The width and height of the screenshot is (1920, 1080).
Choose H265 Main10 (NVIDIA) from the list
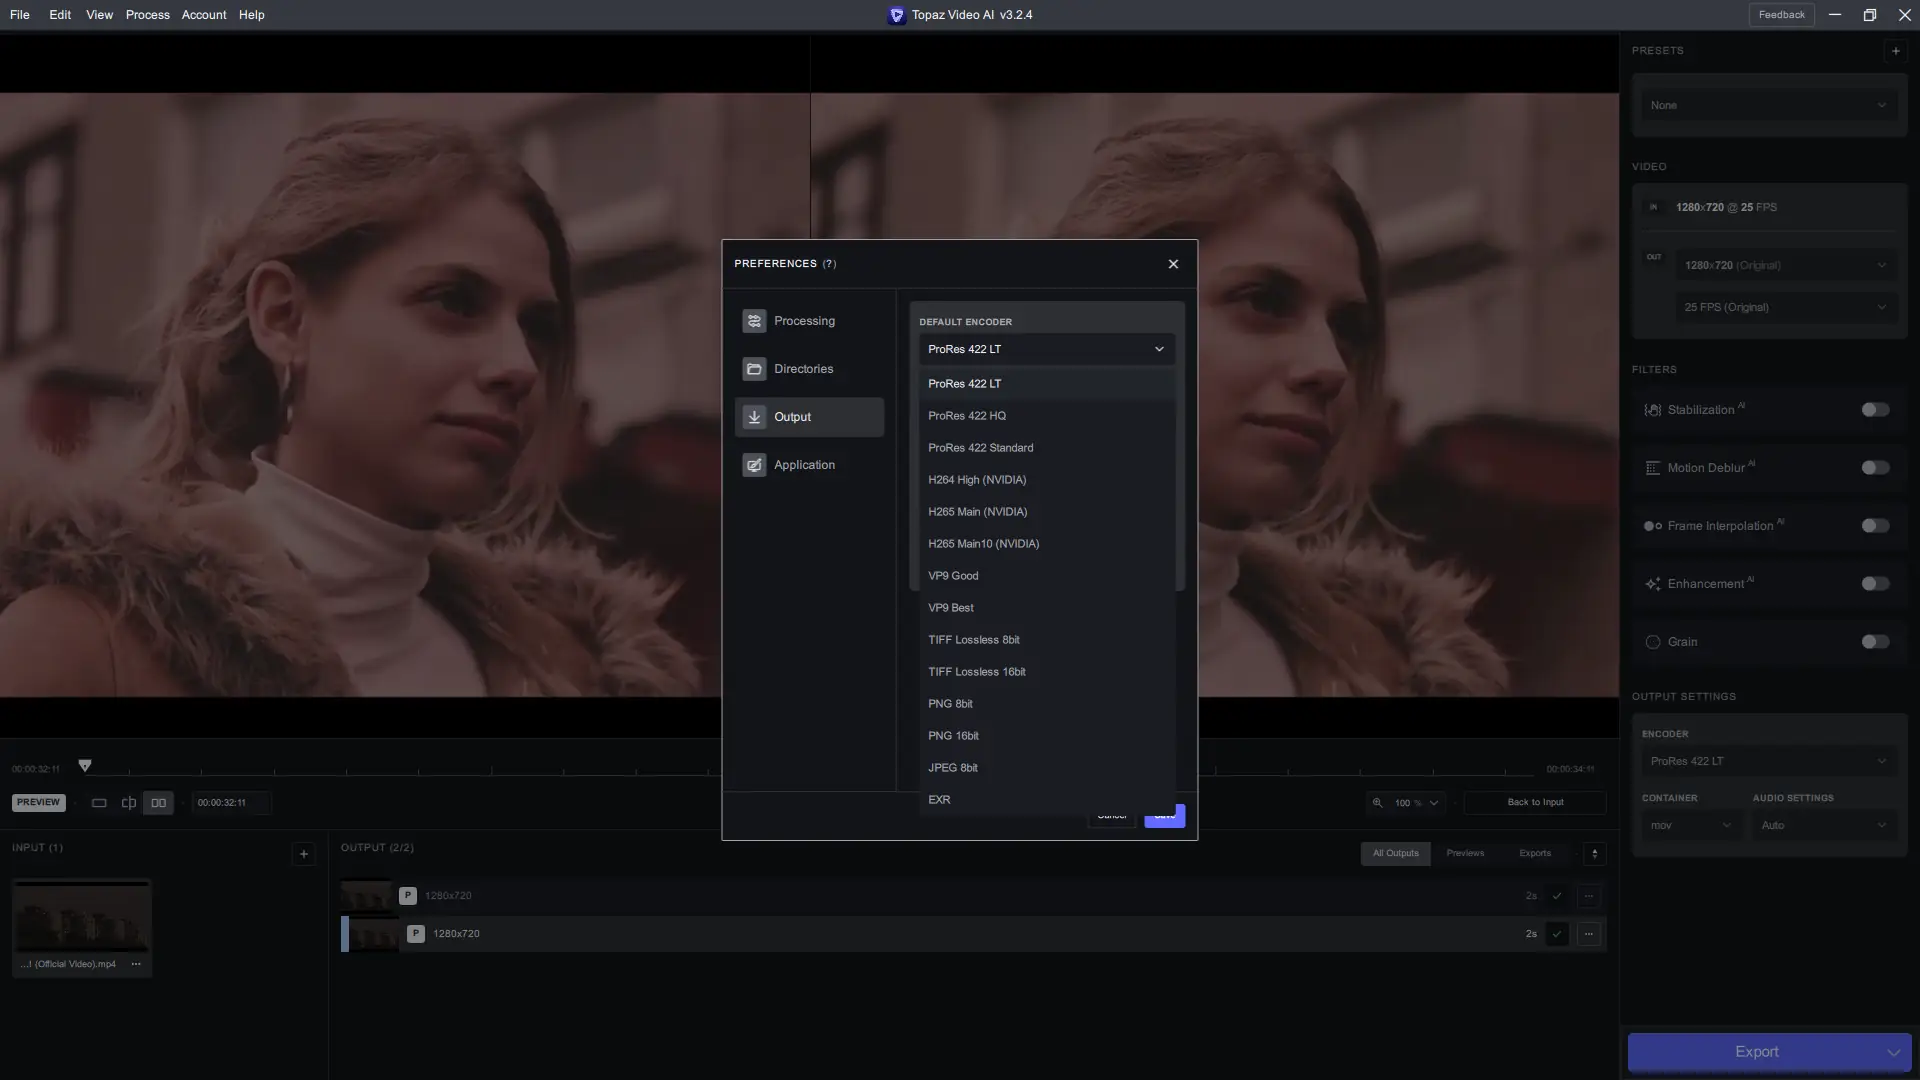tap(983, 544)
